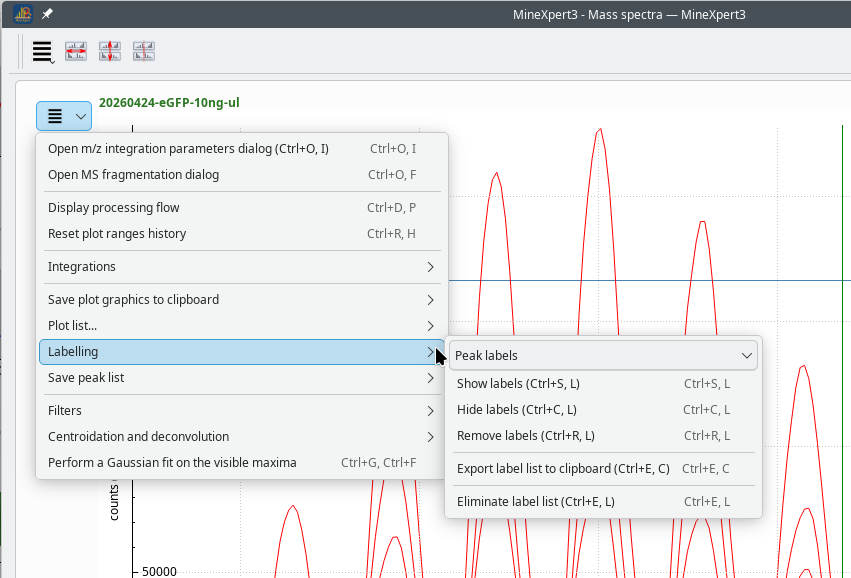Click the lock x-axis range icon with horizontal arrows

[x=76, y=51]
